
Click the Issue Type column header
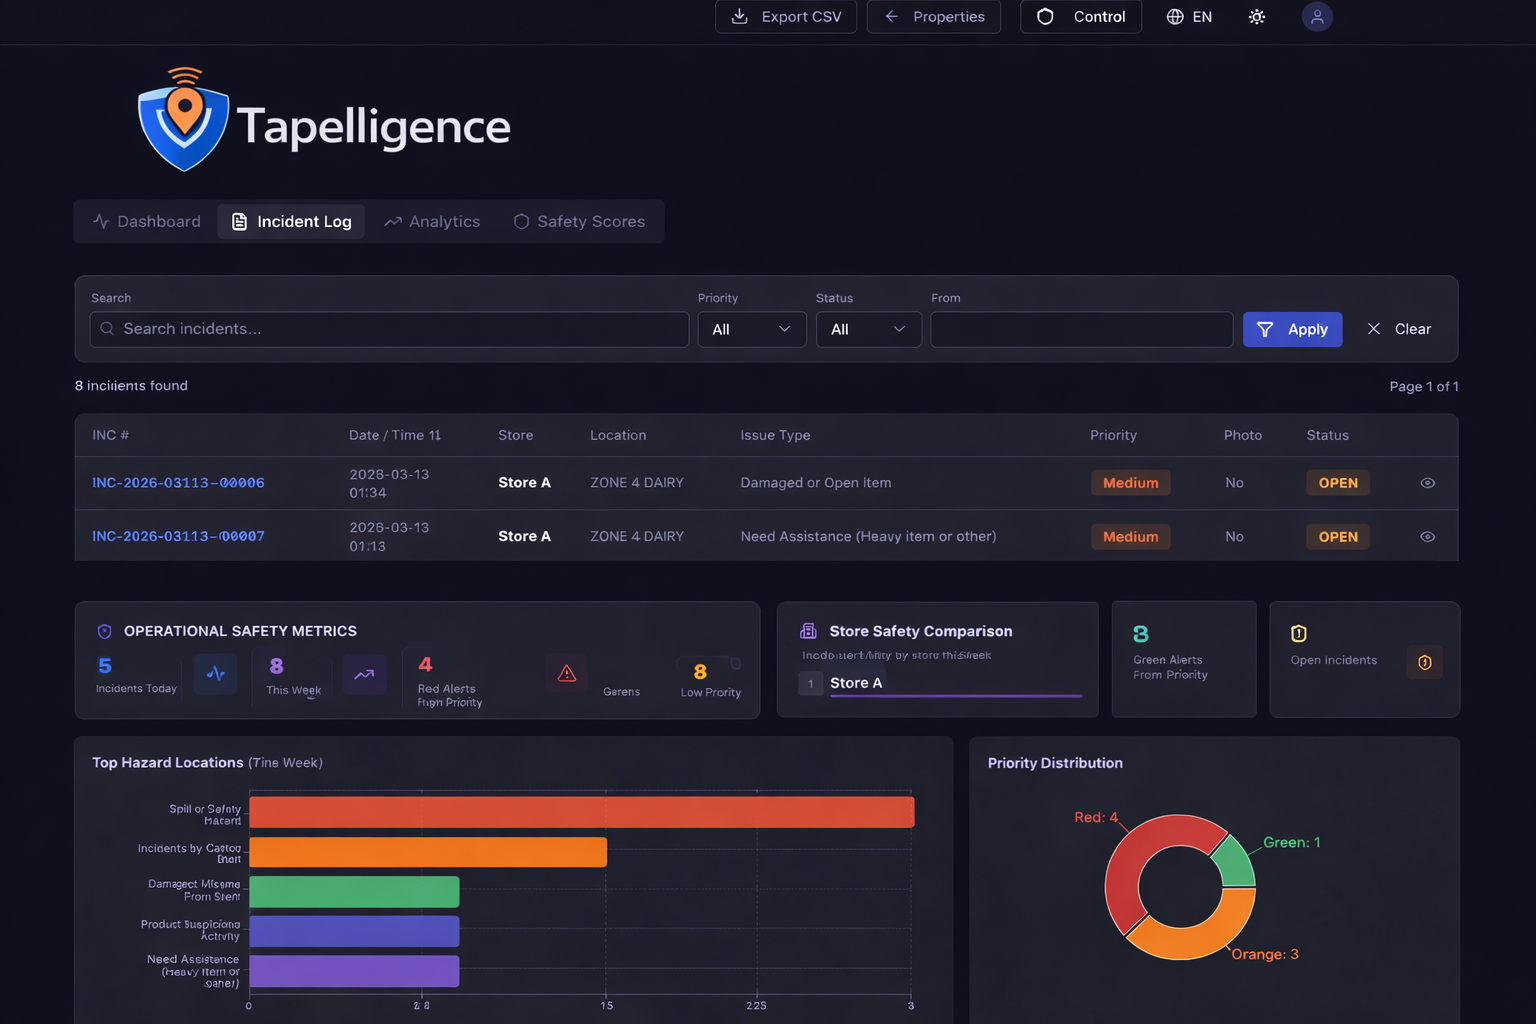775,435
